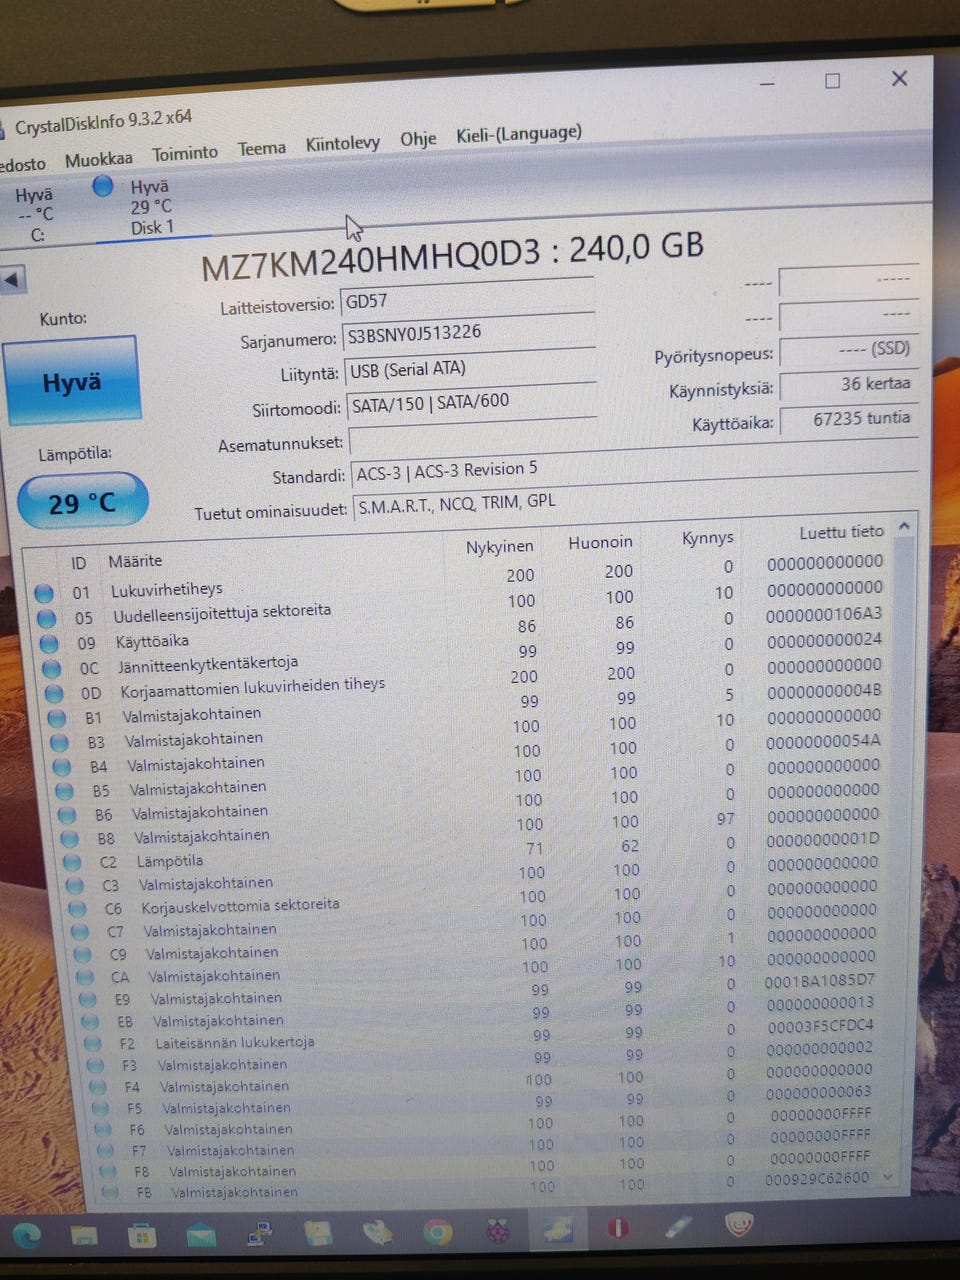Click the Luettu tieto column header
The height and width of the screenshot is (1280, 960).
click(841, 532)
